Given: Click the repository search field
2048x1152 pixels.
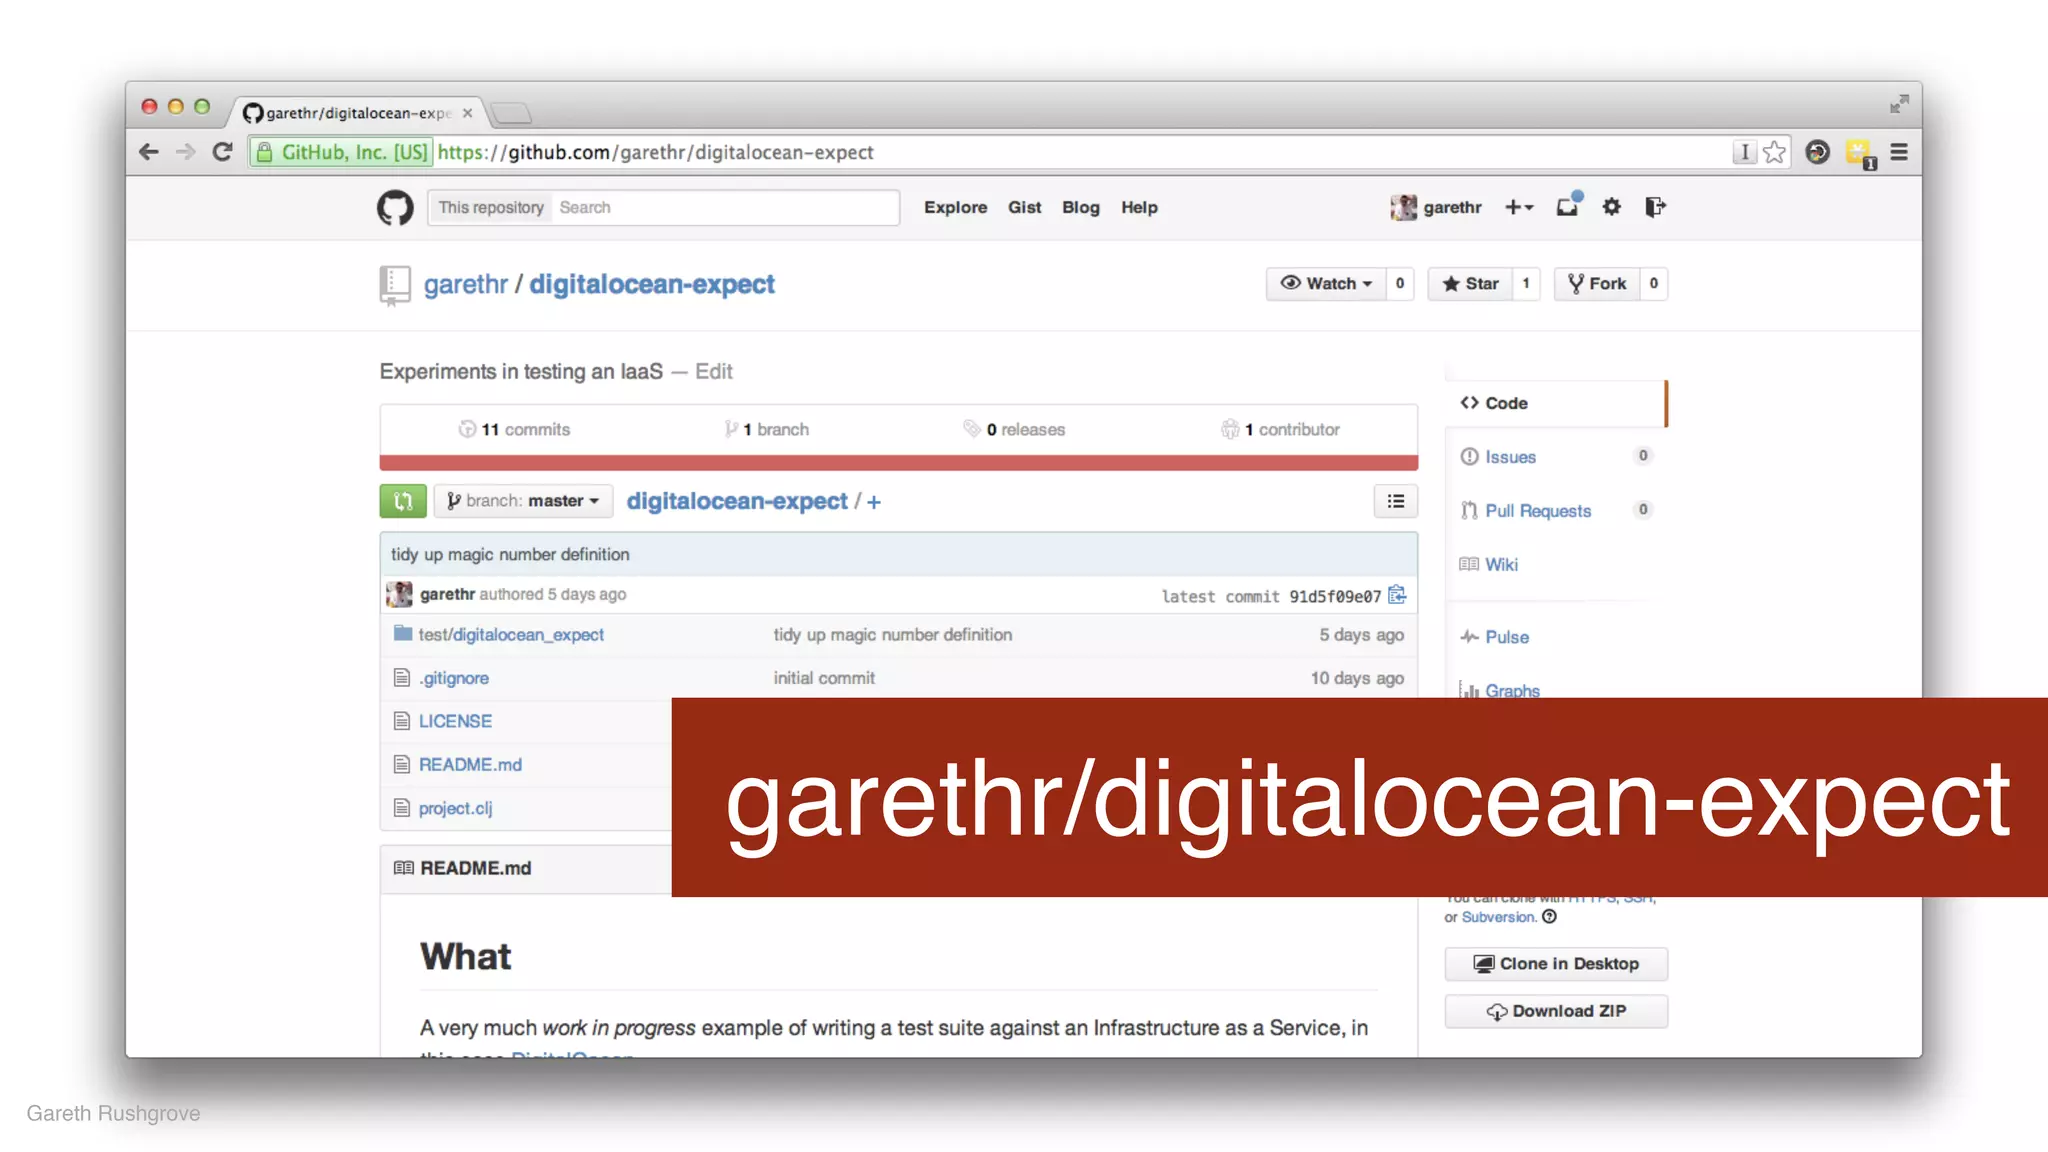Looking at the screenshot, I should (x=725, y=207).
